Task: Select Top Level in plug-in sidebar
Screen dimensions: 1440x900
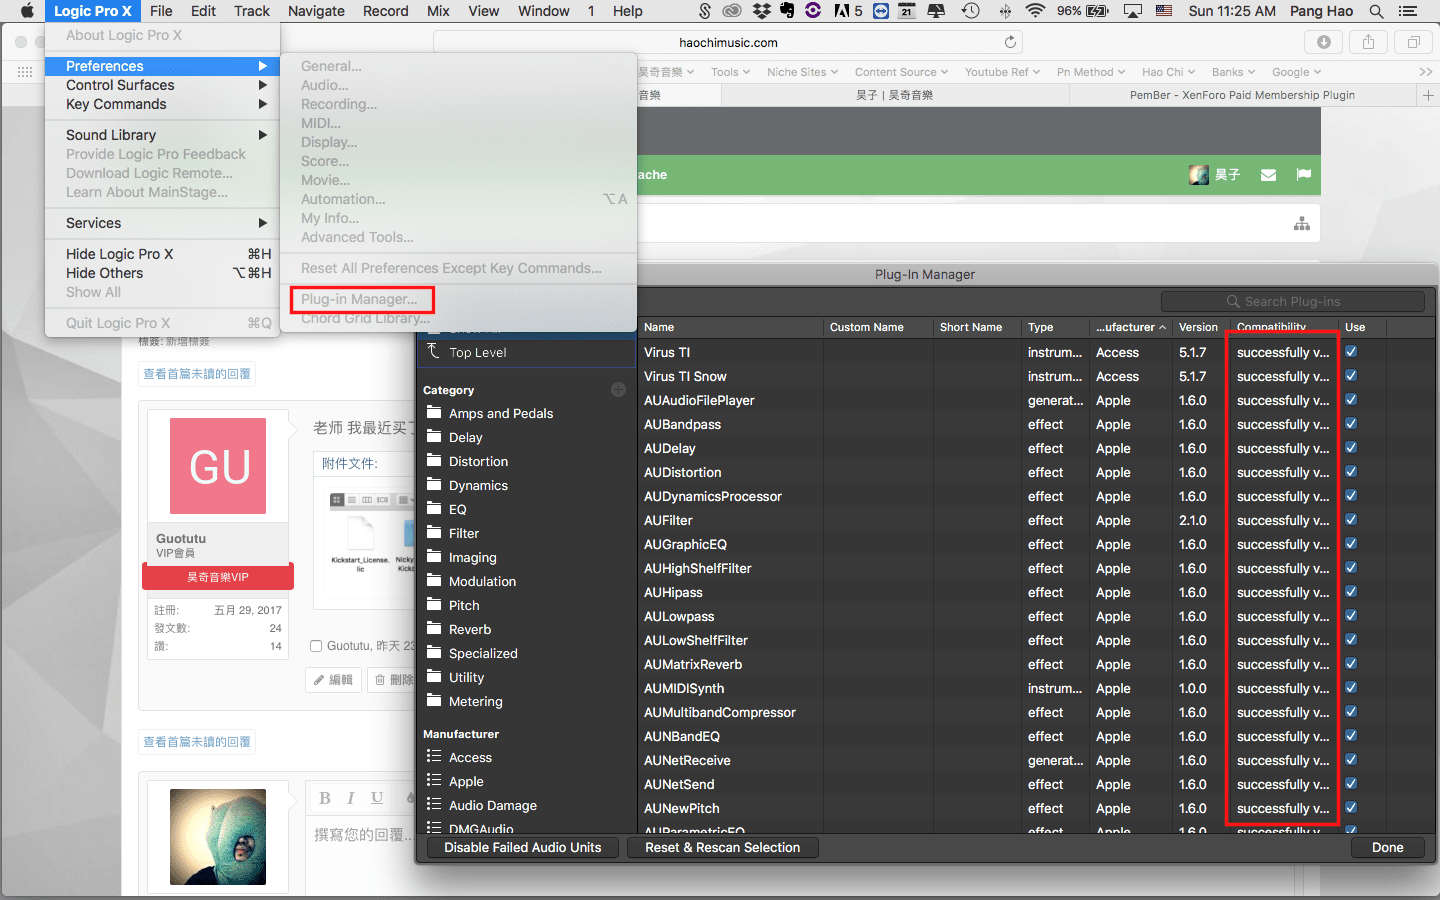Action: (x=526, y=352)
